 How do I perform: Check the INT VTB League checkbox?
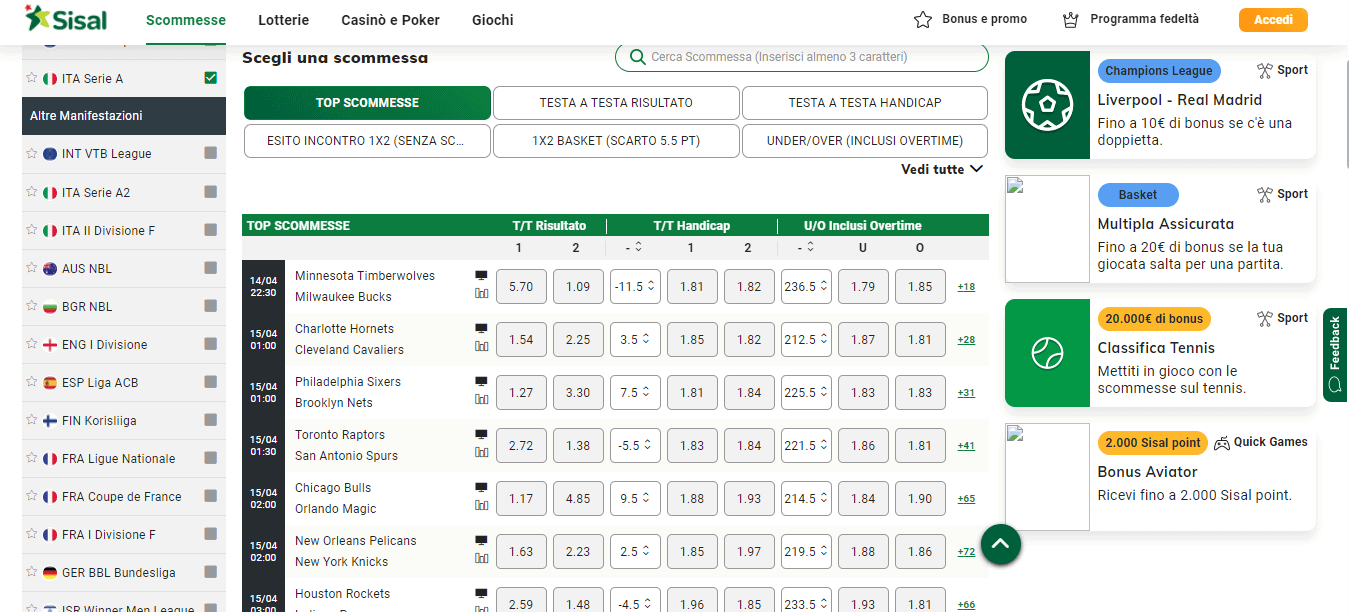[x=210, y=154]
